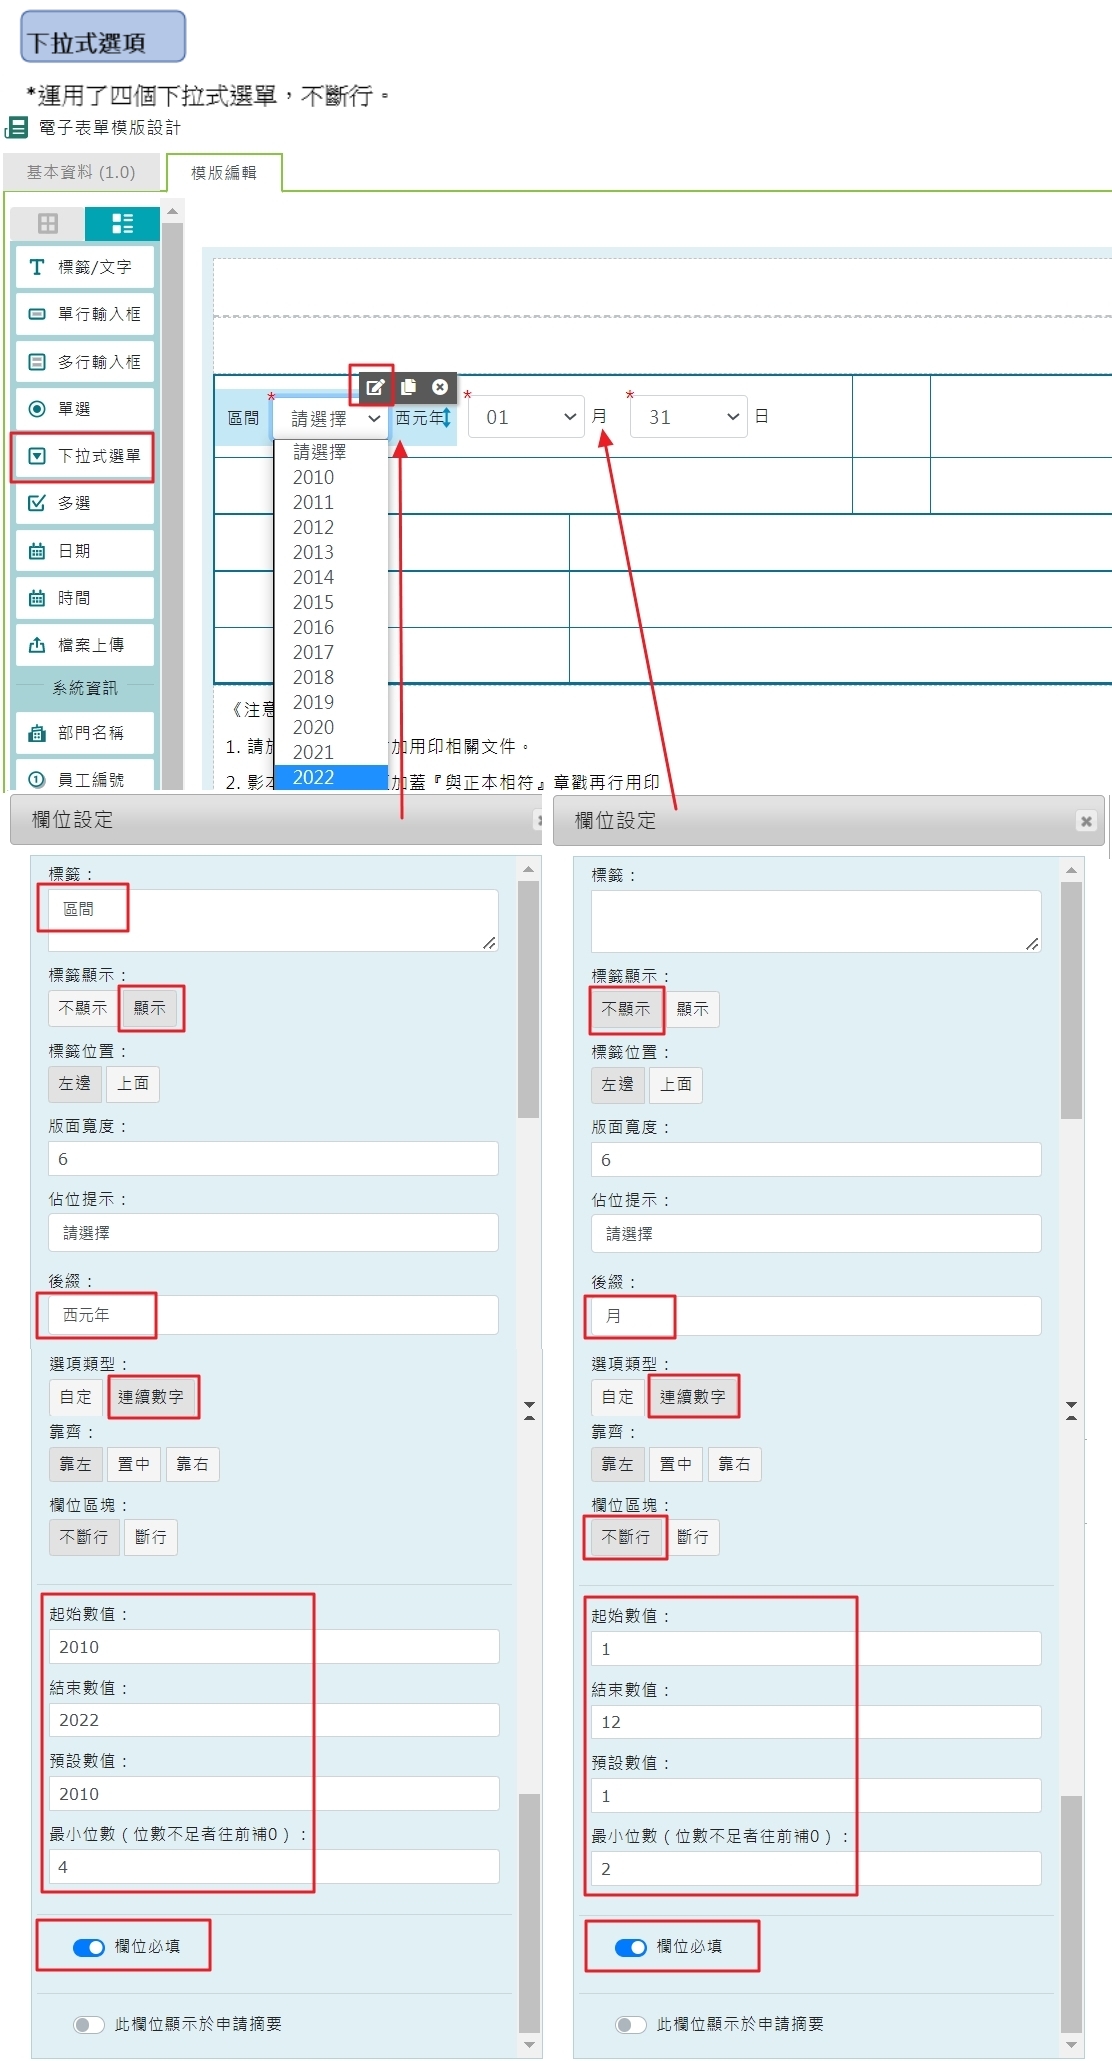Viewport: 1112px width, 2061px height.
Task: Edit 版面寬度 field in right panel
Action: pos(816,1160)
